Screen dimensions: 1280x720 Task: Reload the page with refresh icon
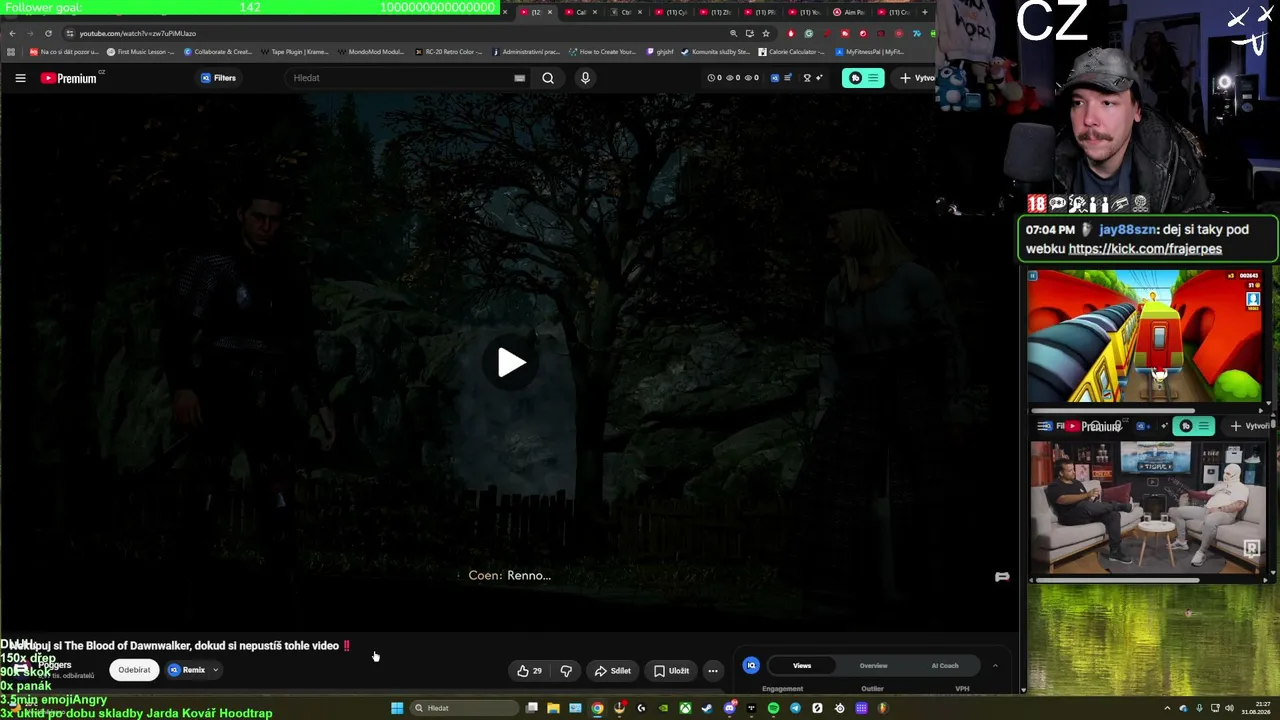tap(48, 33)
